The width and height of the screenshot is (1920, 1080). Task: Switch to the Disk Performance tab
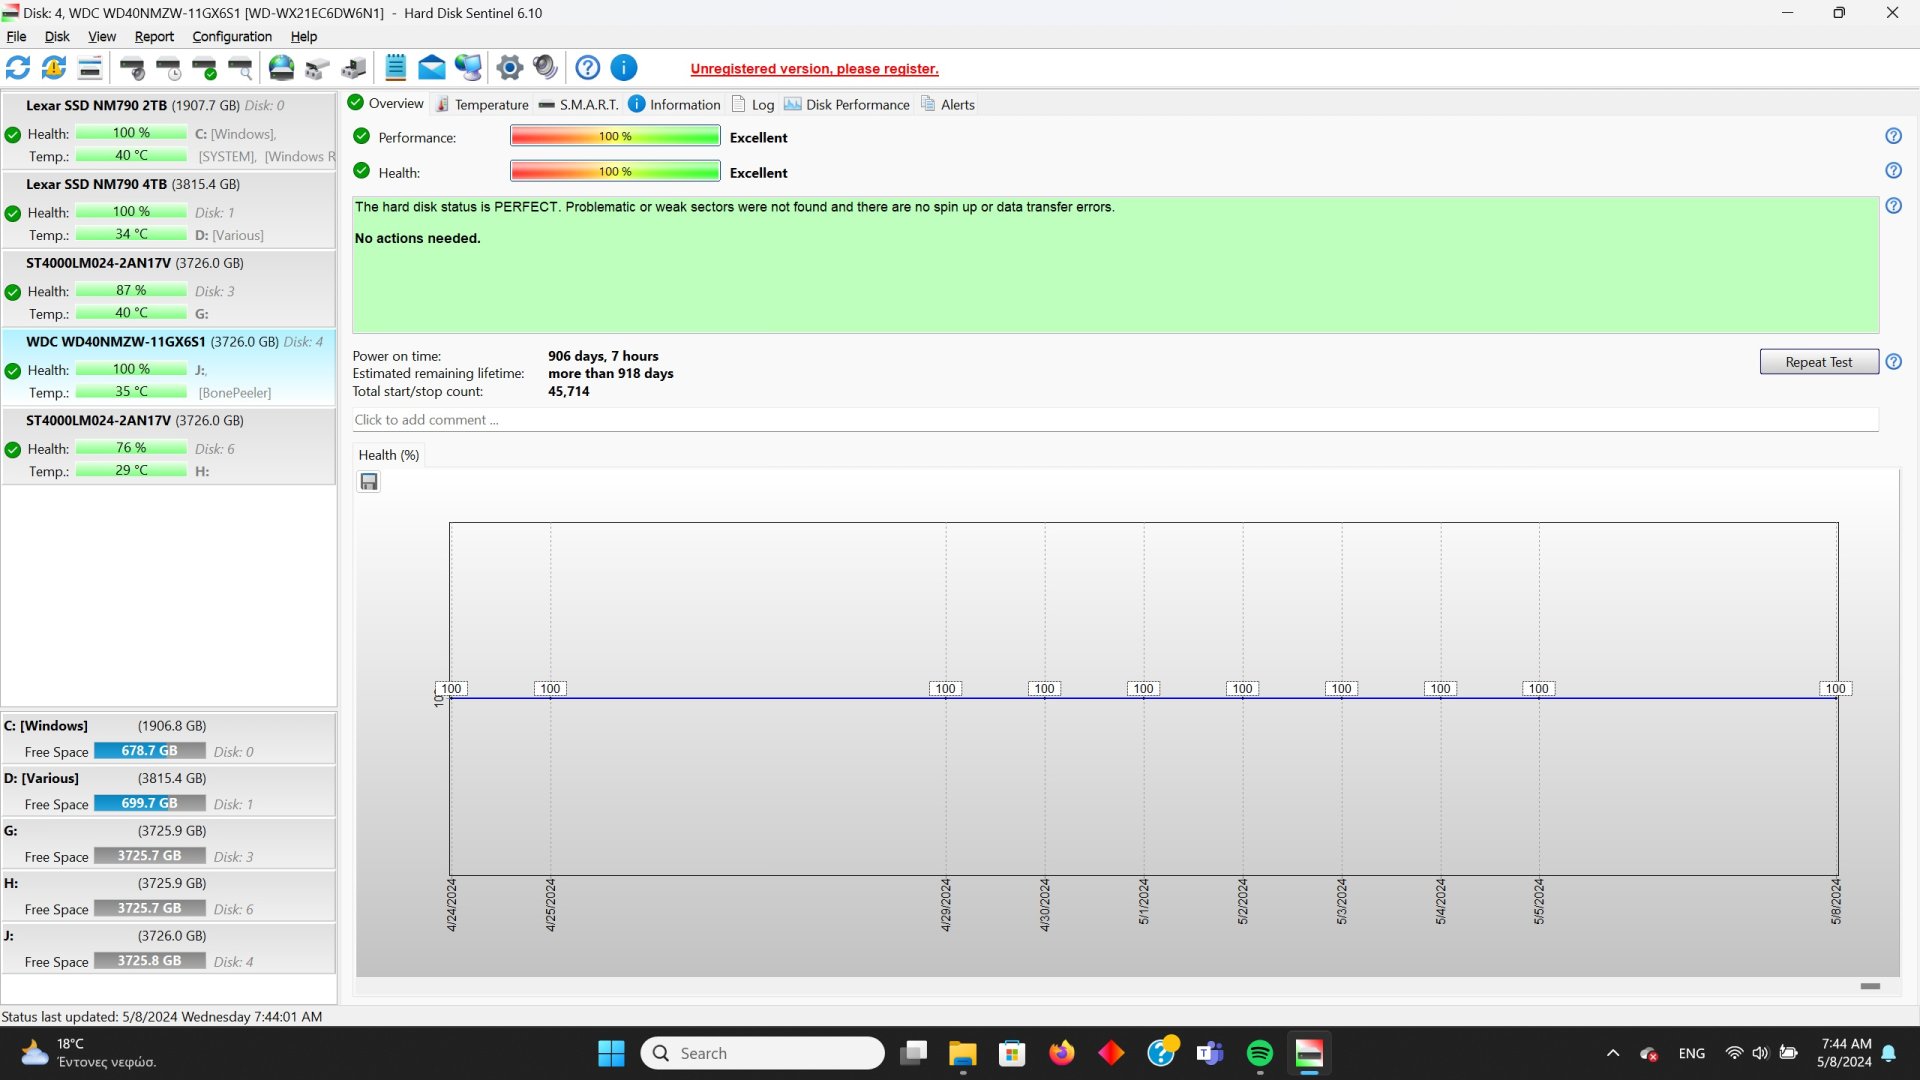pyautogui.click(x=847, y=104)
